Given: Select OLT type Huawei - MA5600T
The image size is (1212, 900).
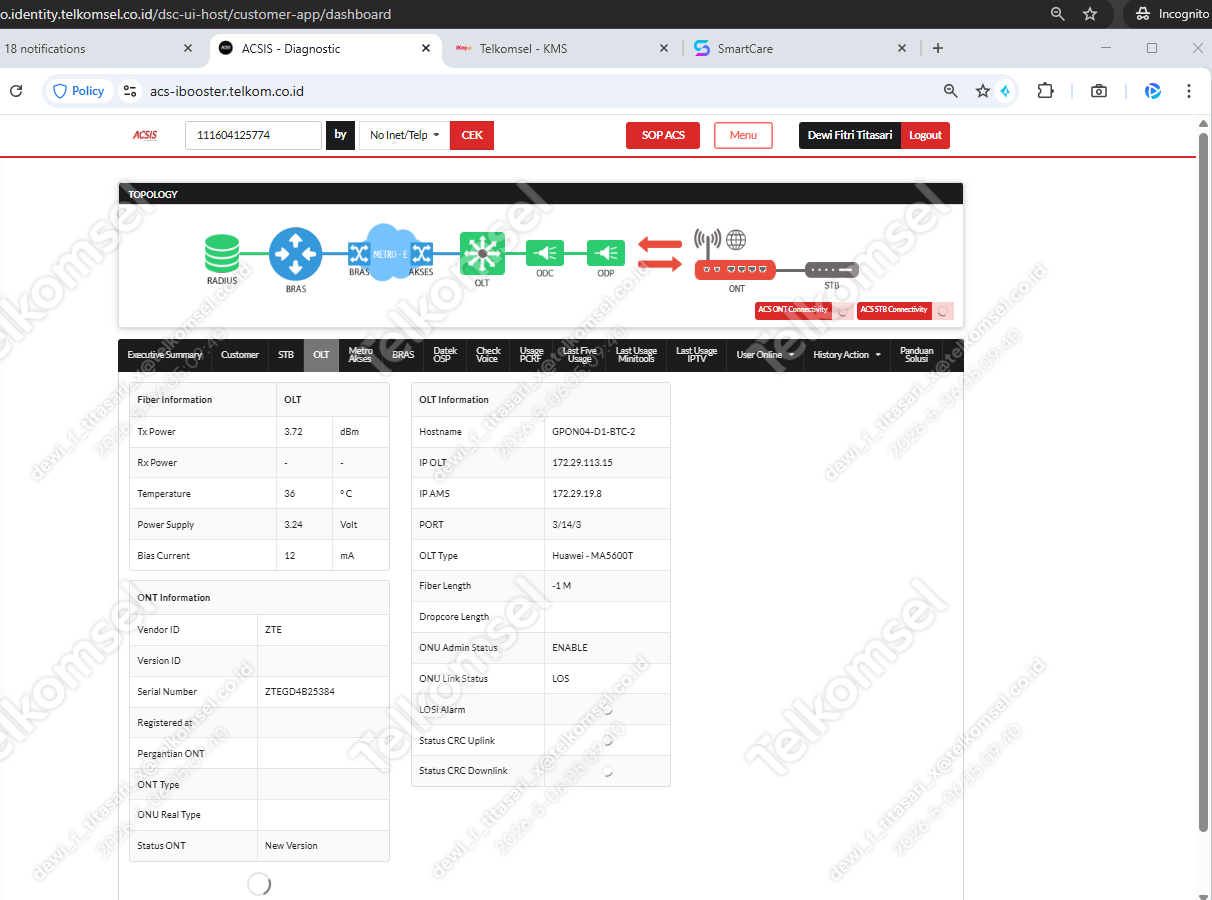Looking at the screenshot, I should pyautogui.click(x=592, y=555).
